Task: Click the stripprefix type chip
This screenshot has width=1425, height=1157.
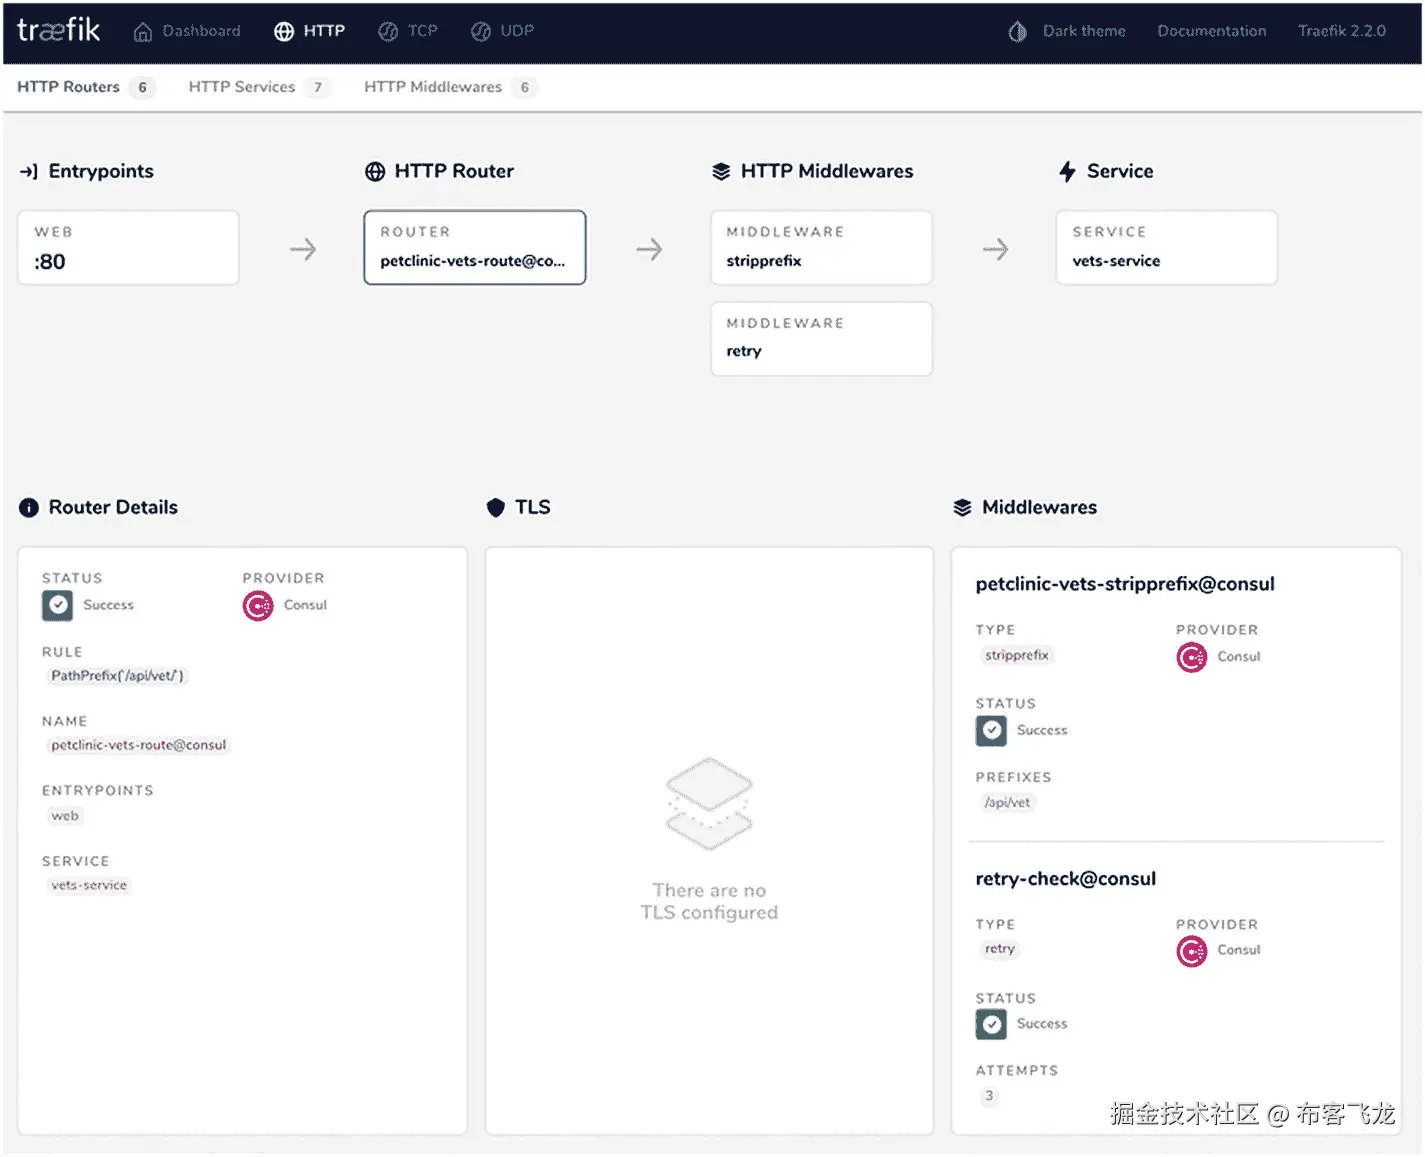Action: click(x=1016, y=656)
